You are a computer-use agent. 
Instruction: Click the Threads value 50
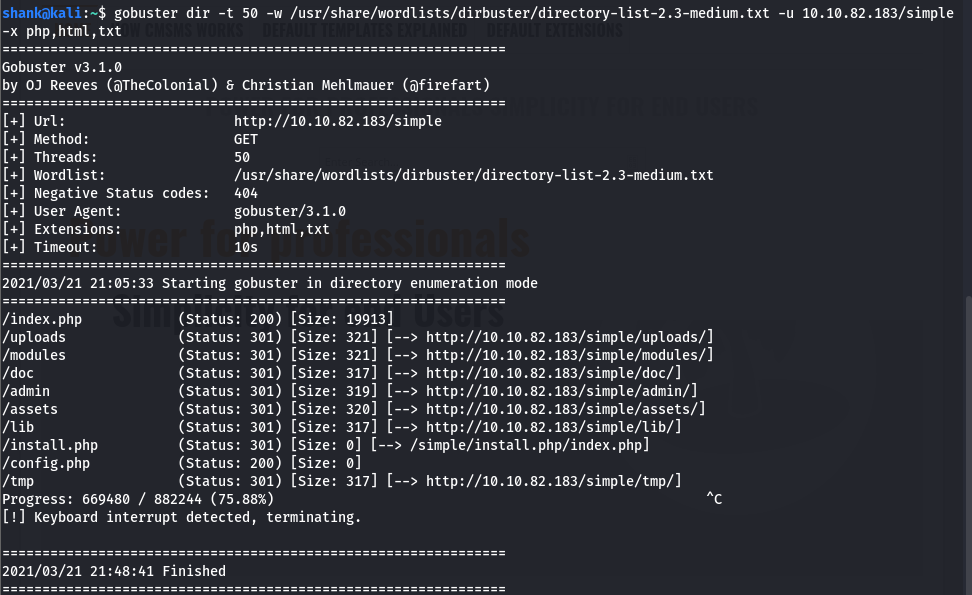click(x=242, y=157)
